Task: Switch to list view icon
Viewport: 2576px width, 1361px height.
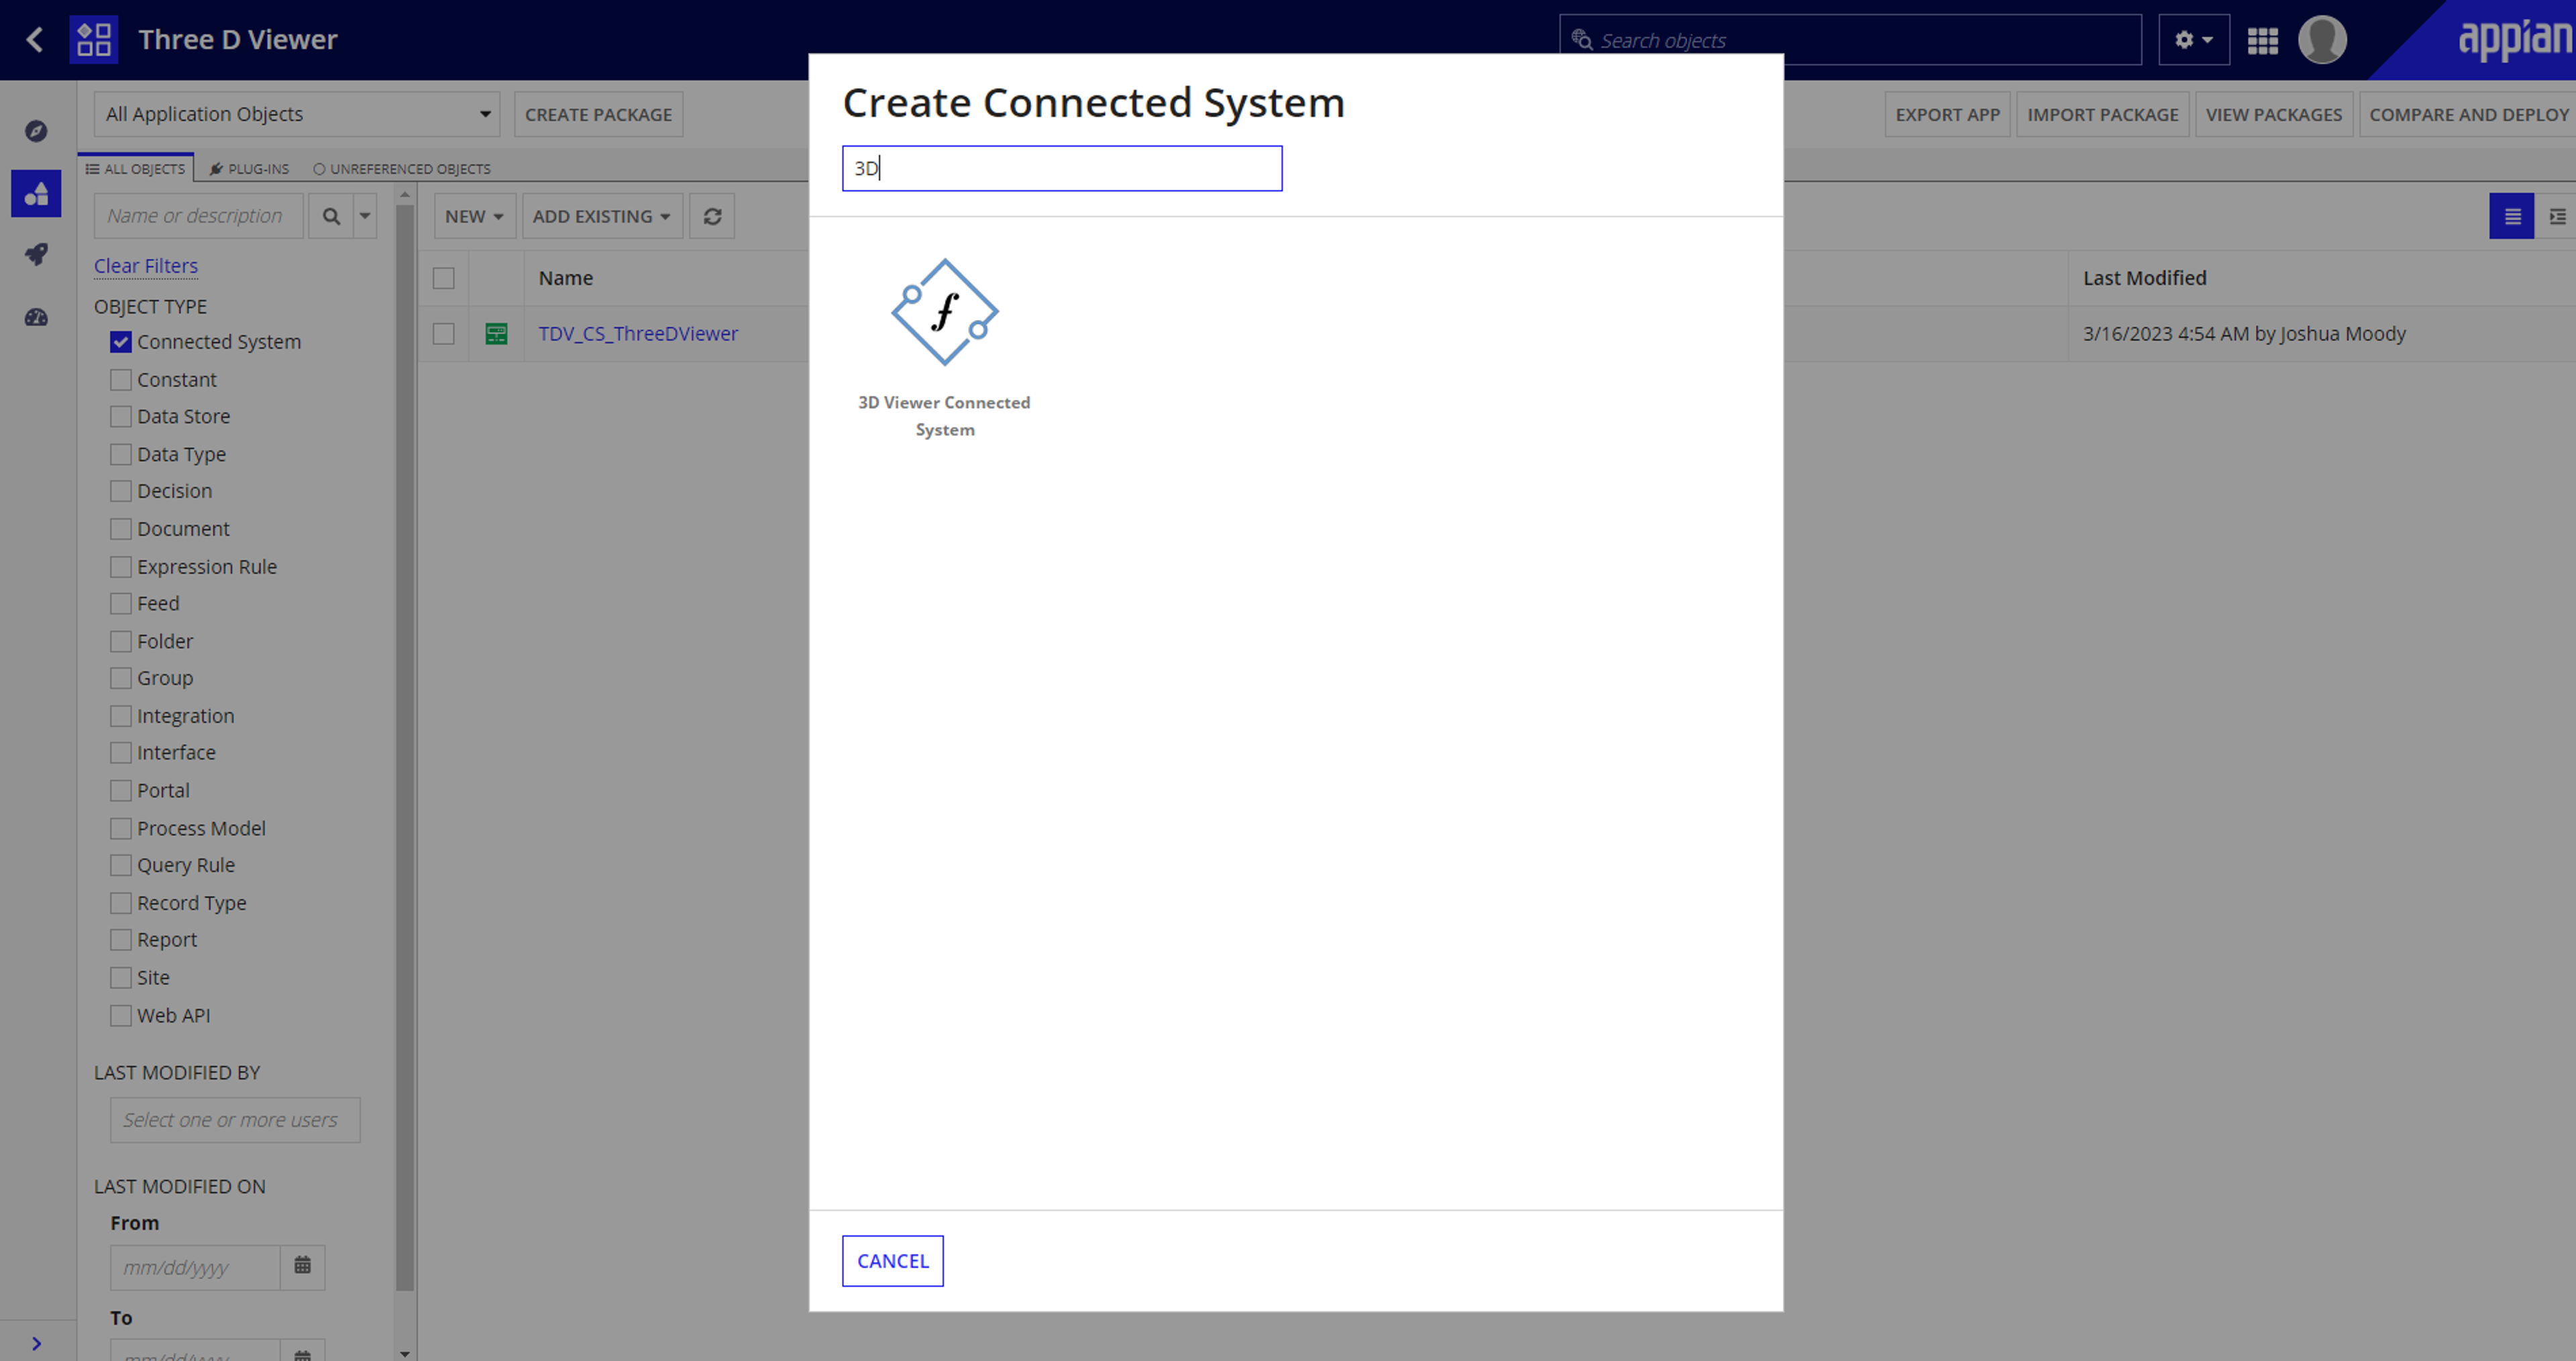Action: point(2511,216)
